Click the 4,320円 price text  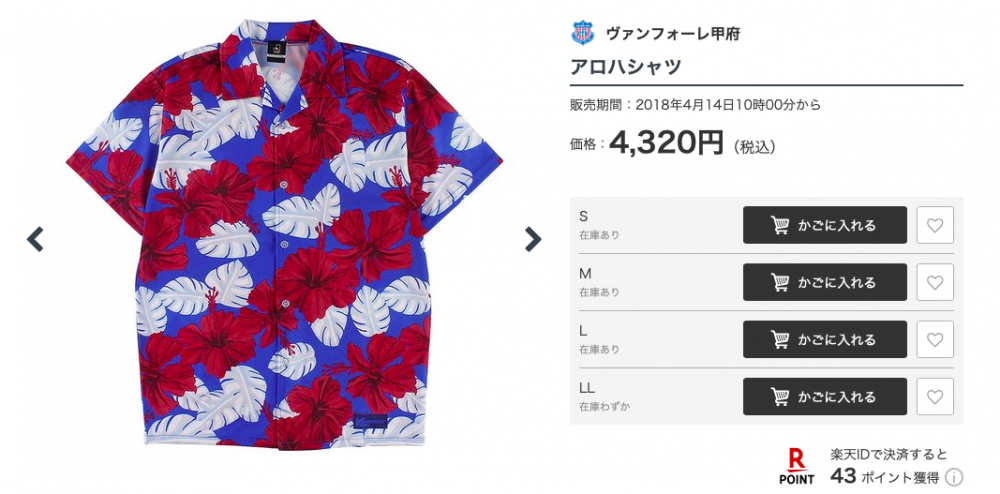tap(666, 143)
